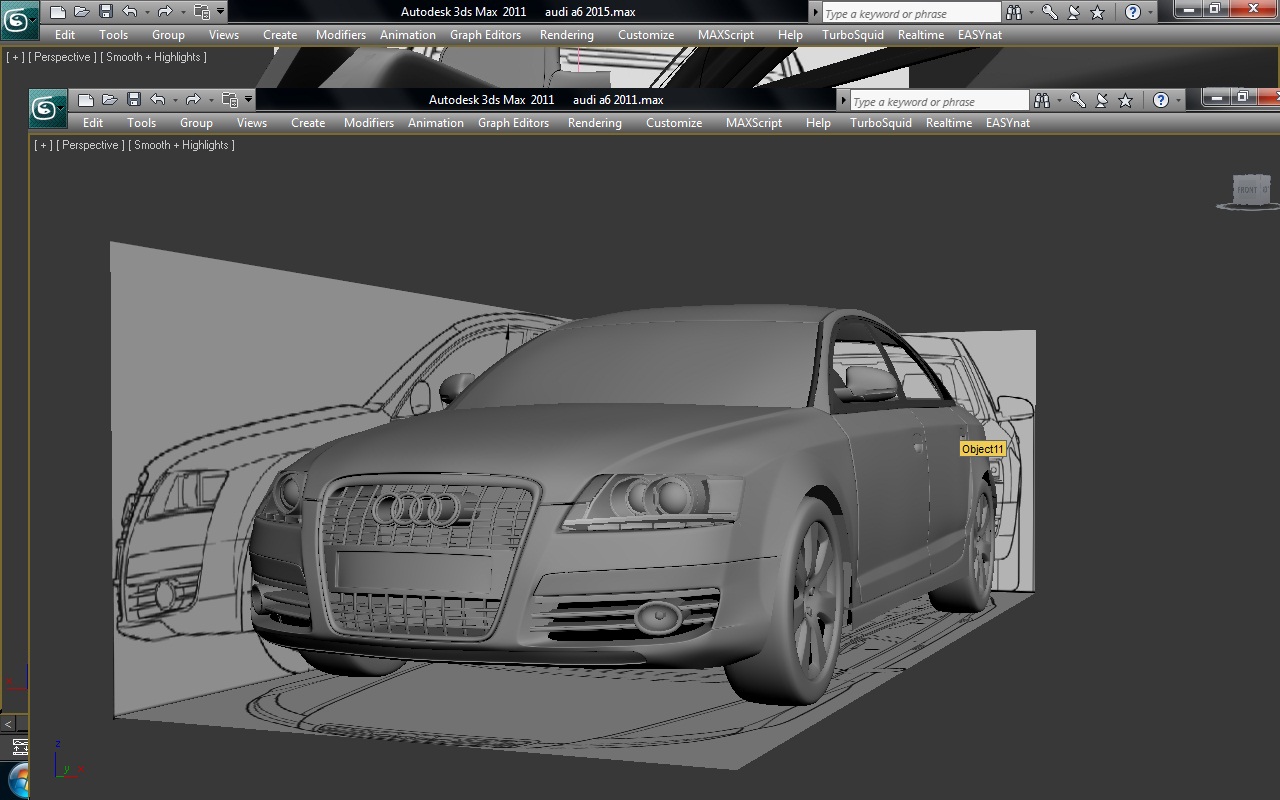Viewport: 1280px width, 800px height.
Task: Click Project Folder icon in audi a6 2015 window
Action: [x=201, y=12]
